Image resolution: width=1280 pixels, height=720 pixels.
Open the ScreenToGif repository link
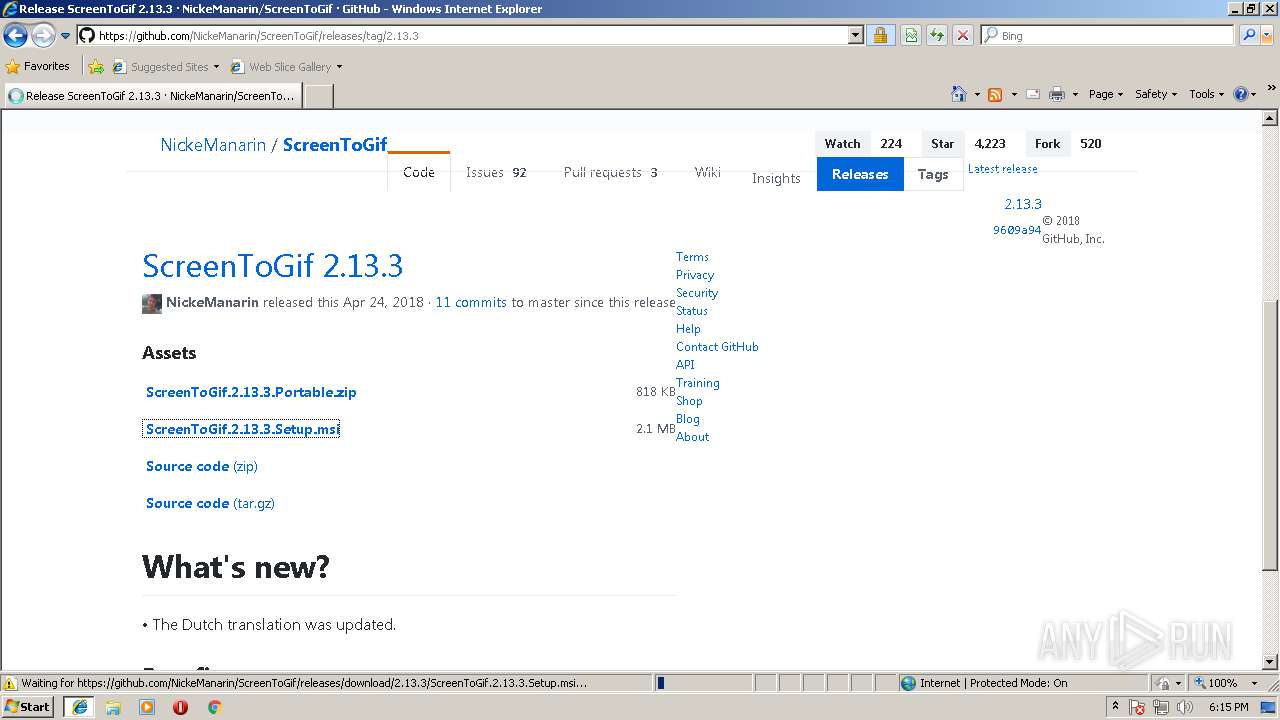[335, 145]
